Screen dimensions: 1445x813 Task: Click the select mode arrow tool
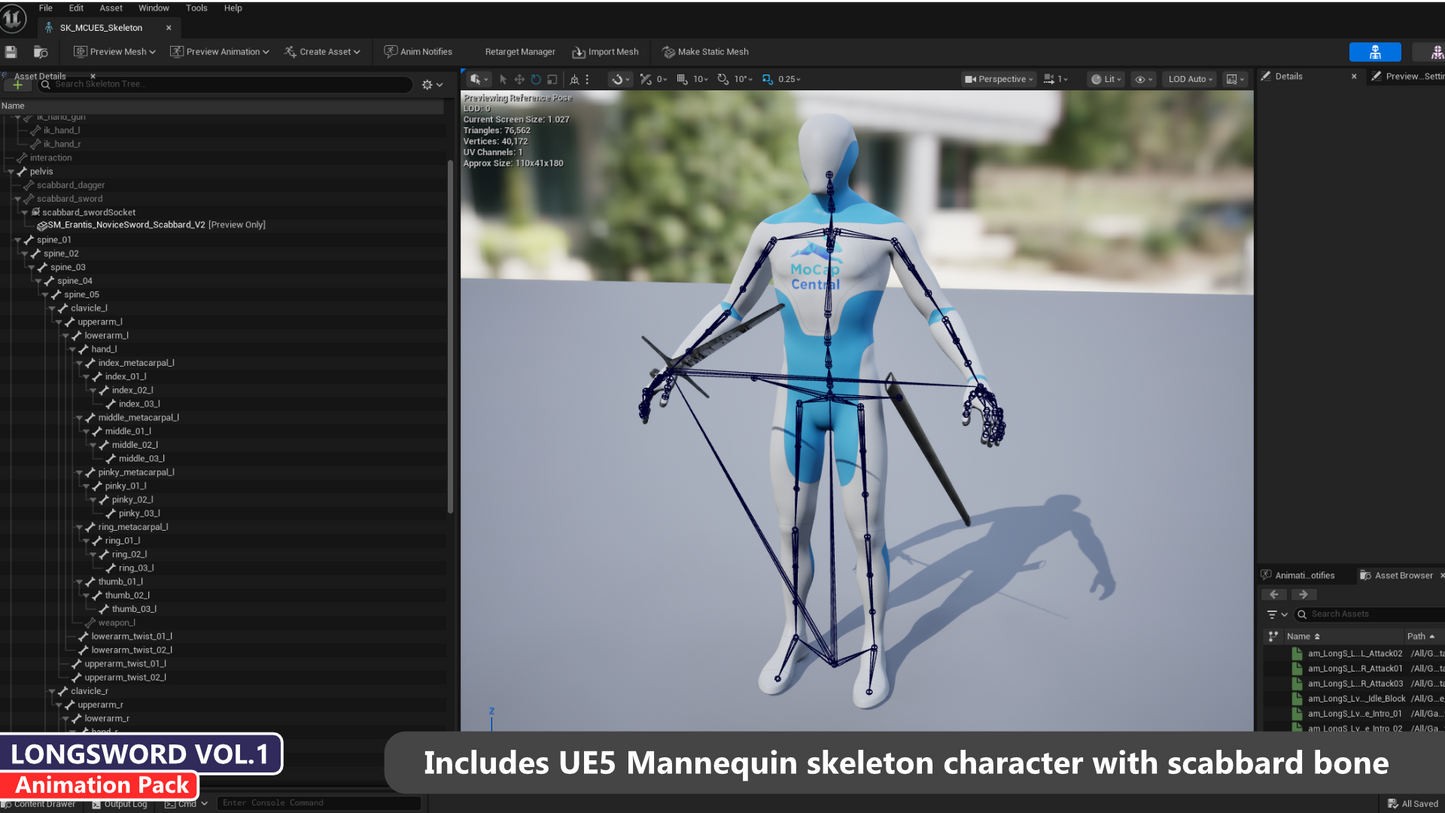tap(503, 79)
